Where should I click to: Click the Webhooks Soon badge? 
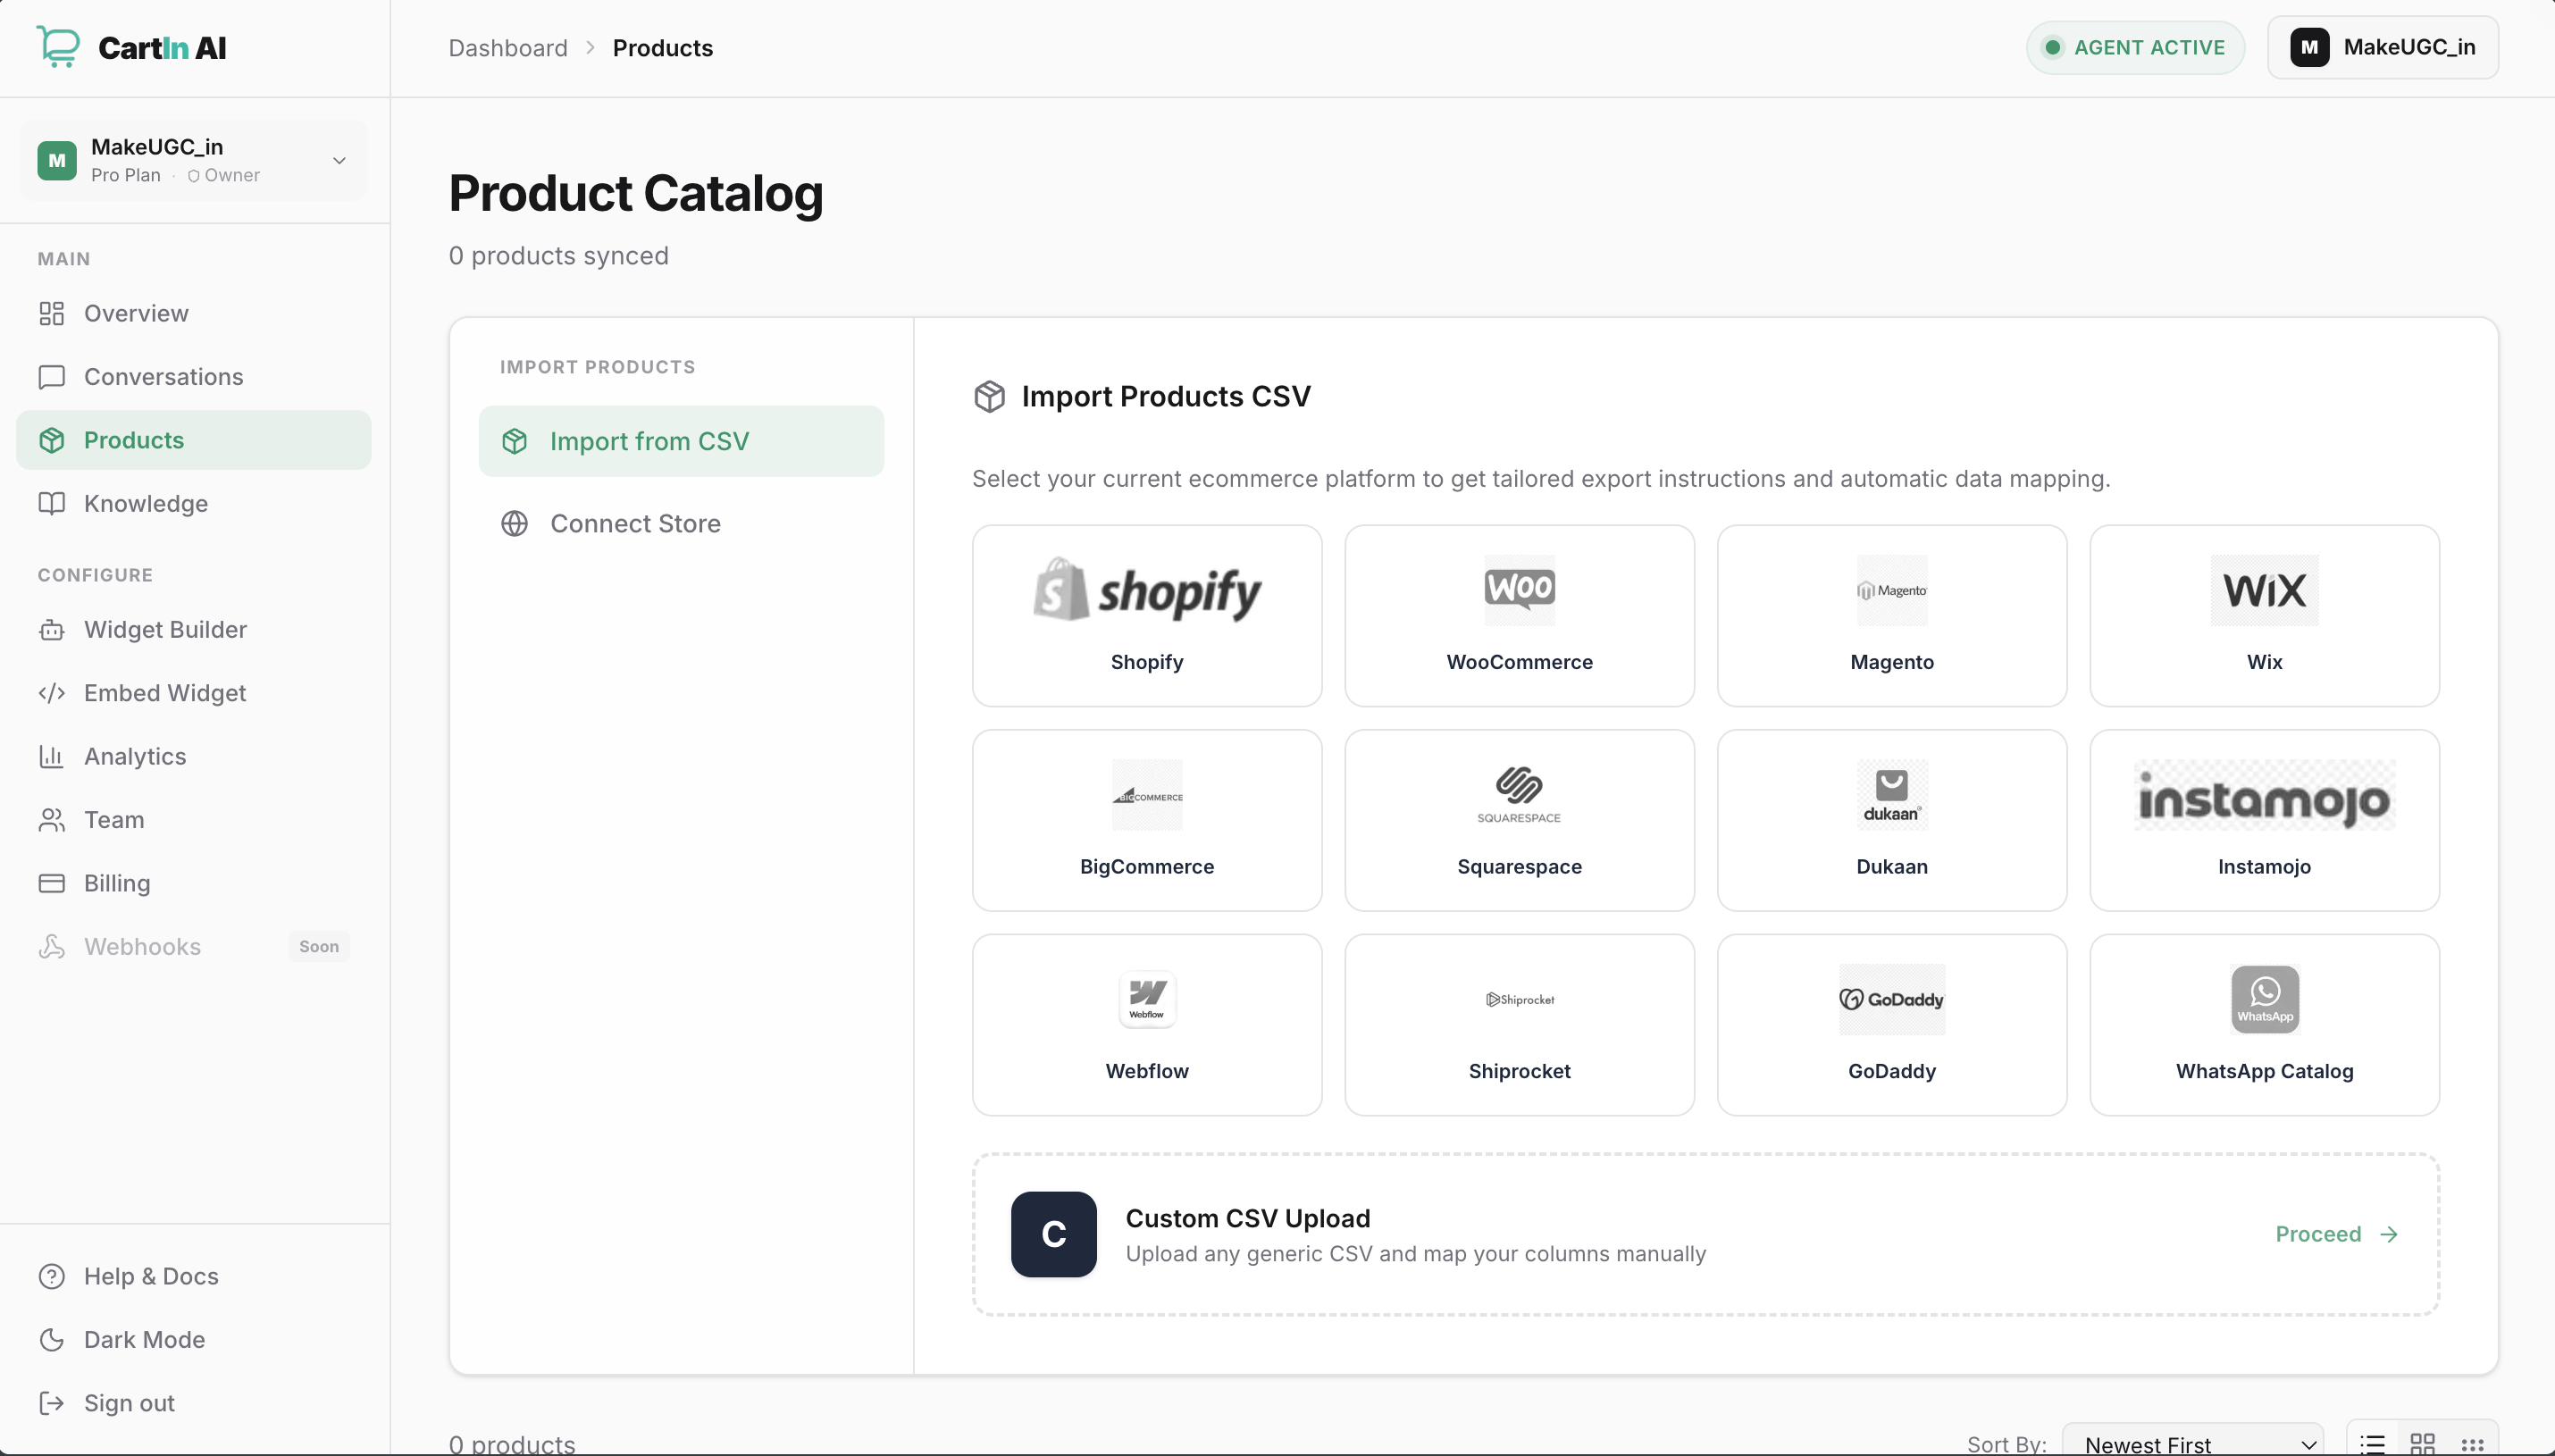(319, 947)
